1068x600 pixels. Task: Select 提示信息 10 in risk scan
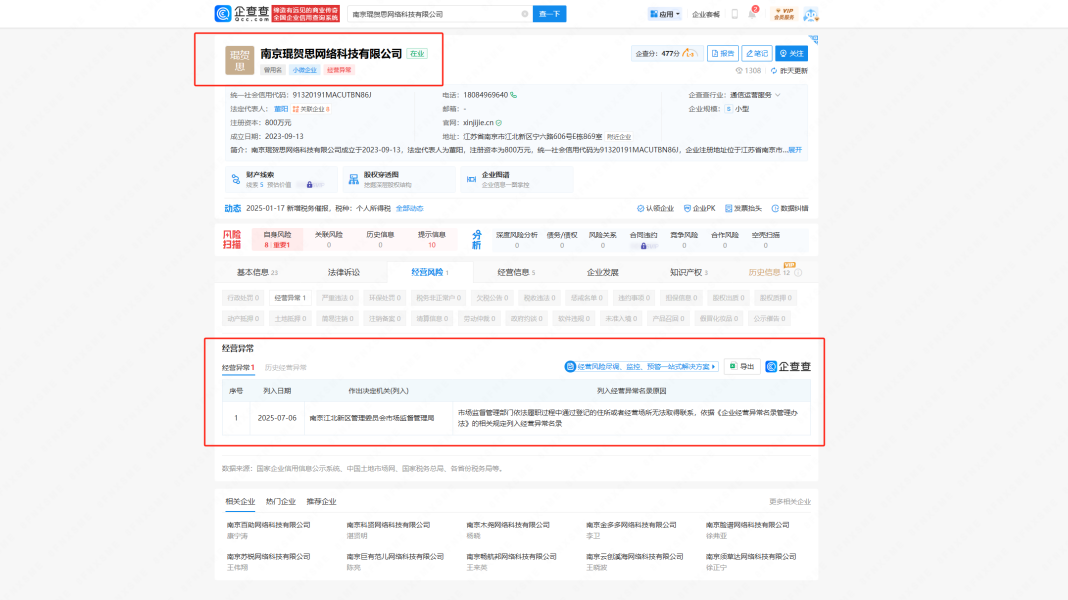tap(432, 239)
